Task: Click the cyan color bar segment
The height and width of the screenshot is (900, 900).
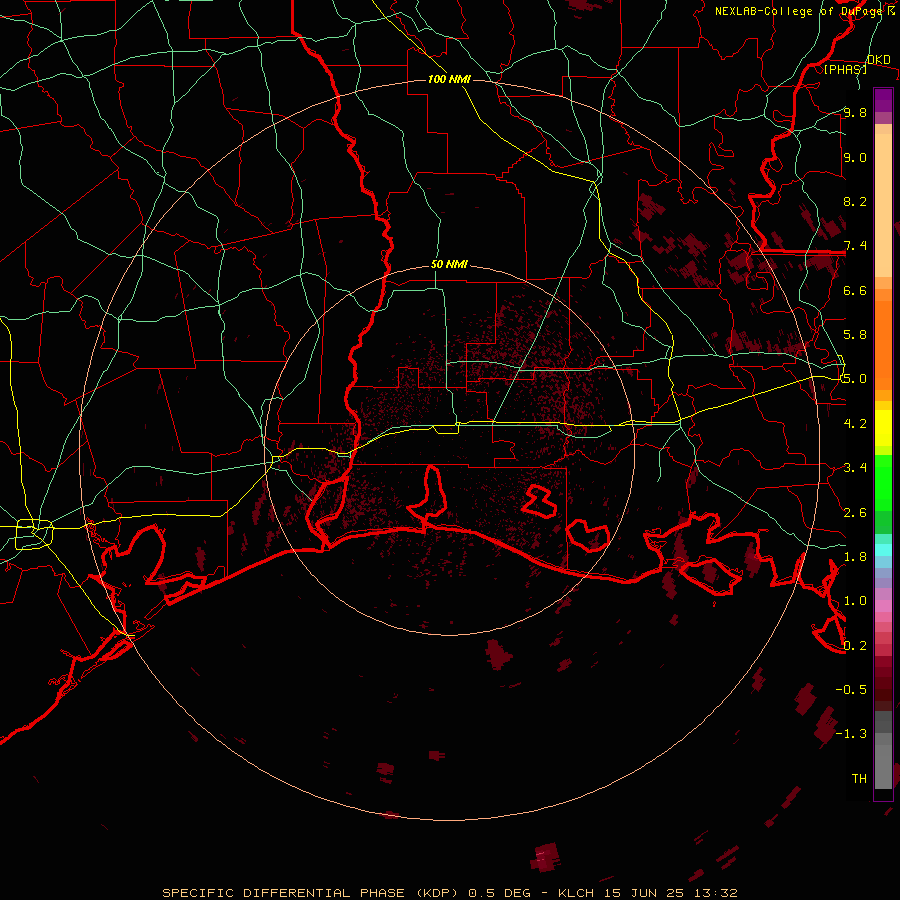Action: [883, 550]
